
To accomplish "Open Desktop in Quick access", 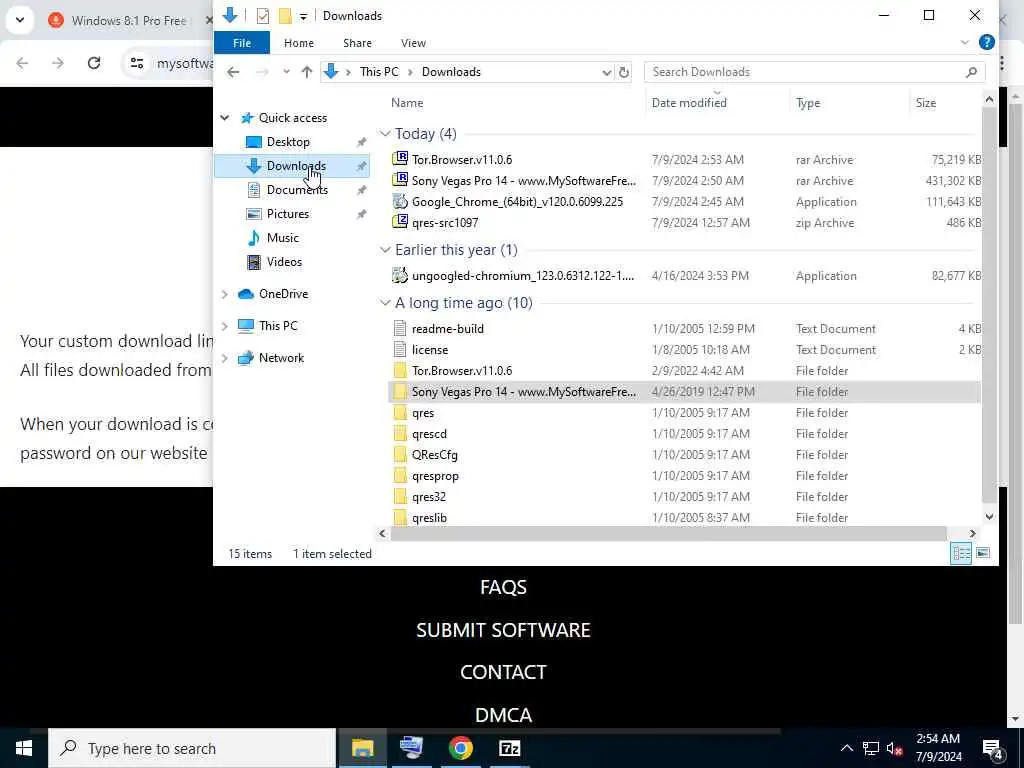I will pos(288,142).
